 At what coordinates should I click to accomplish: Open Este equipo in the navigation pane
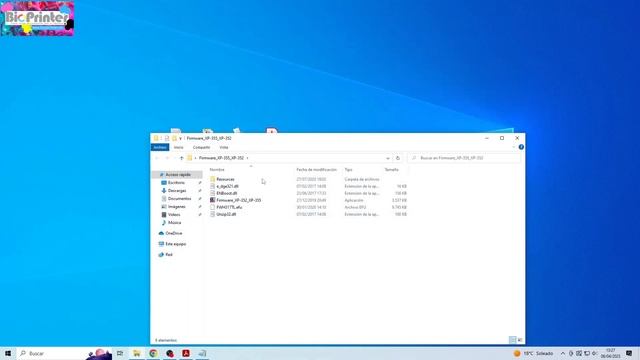(176, 244)
